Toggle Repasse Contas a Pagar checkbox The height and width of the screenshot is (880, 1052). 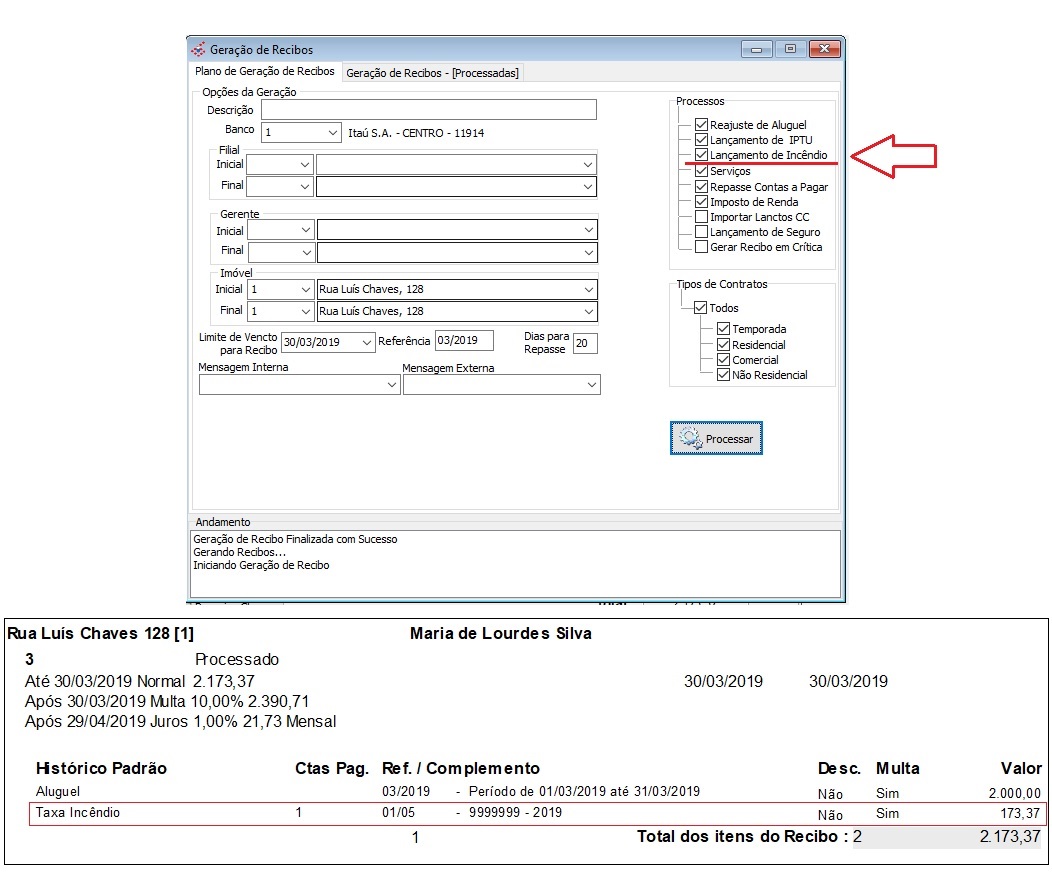click(702, 186)
